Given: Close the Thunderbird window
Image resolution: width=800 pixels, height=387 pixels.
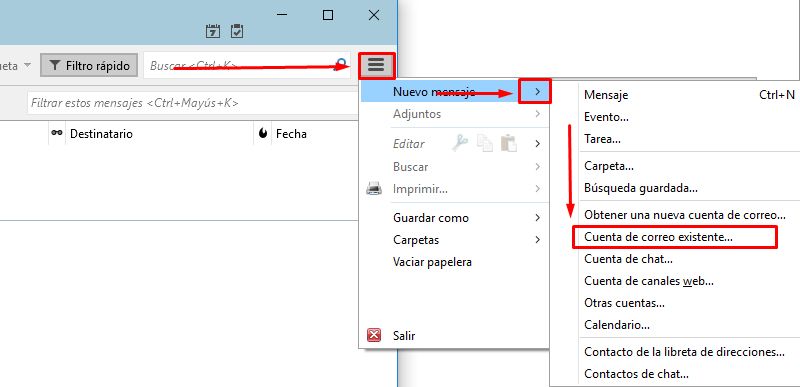Looking at the screenshot, I should (374, 15).
